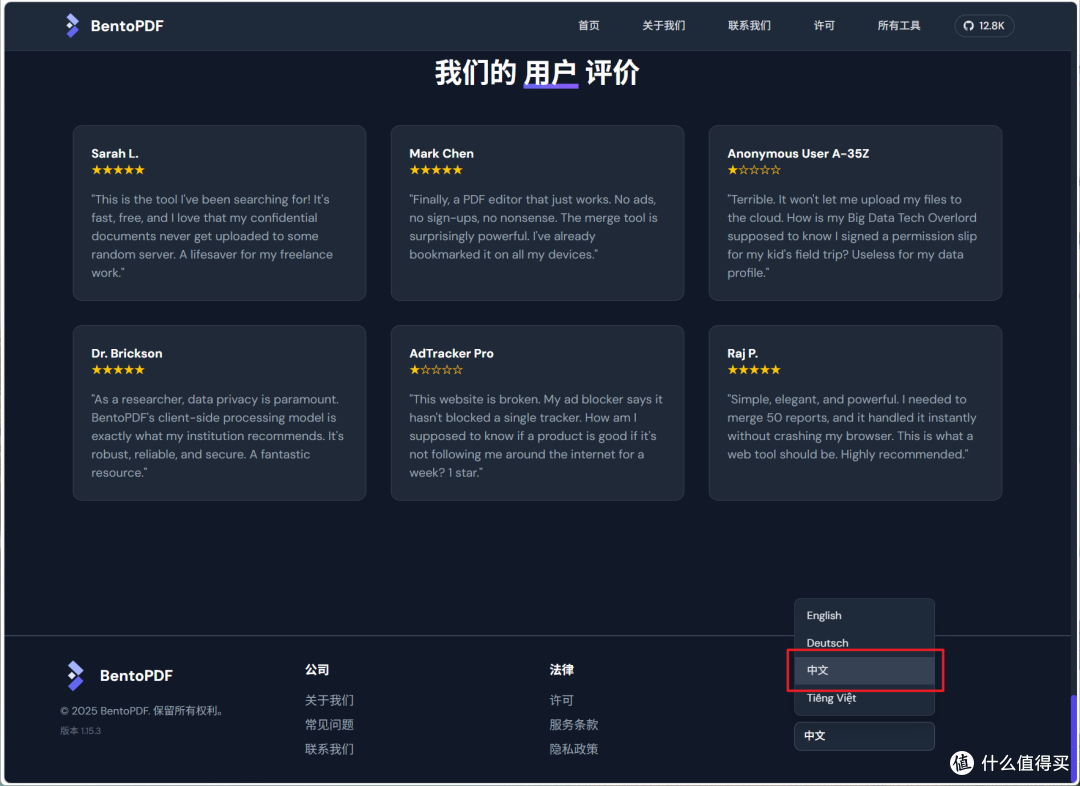
Task: Select Deutsch in the language list
Action: (864, 643)
